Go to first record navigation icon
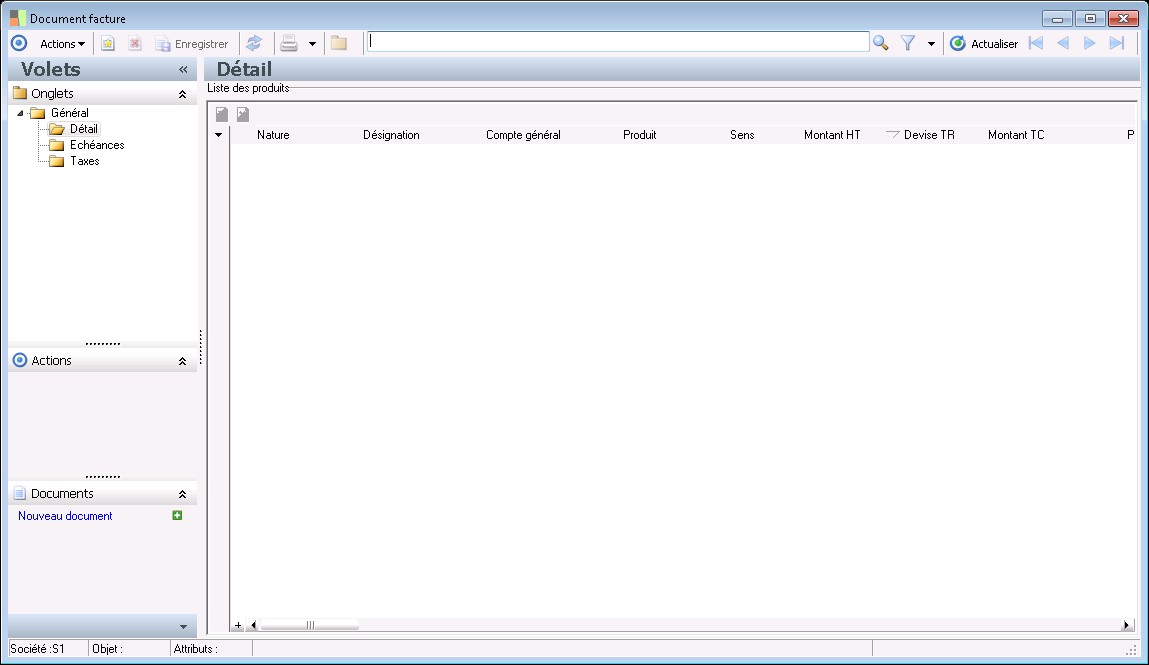This screenshot has height=665, width=1149. 1036,43
